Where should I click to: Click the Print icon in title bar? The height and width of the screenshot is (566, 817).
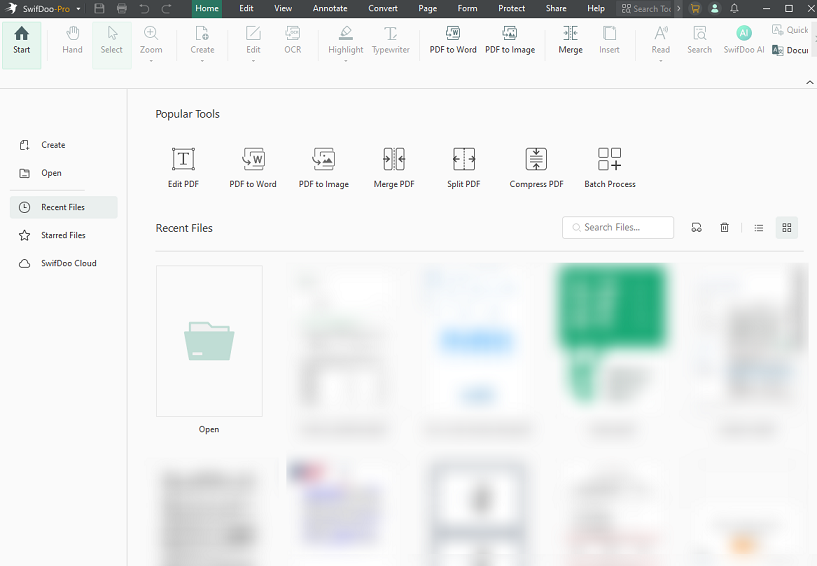[x=122, y=8]
